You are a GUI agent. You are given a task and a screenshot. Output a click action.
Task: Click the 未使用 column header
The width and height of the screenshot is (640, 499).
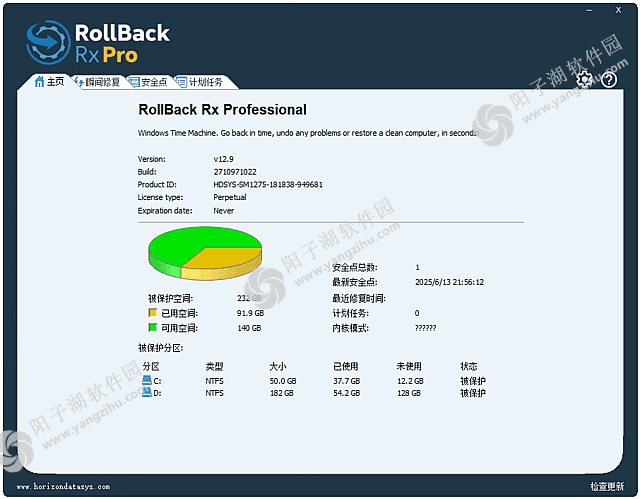tap(409, 366)
